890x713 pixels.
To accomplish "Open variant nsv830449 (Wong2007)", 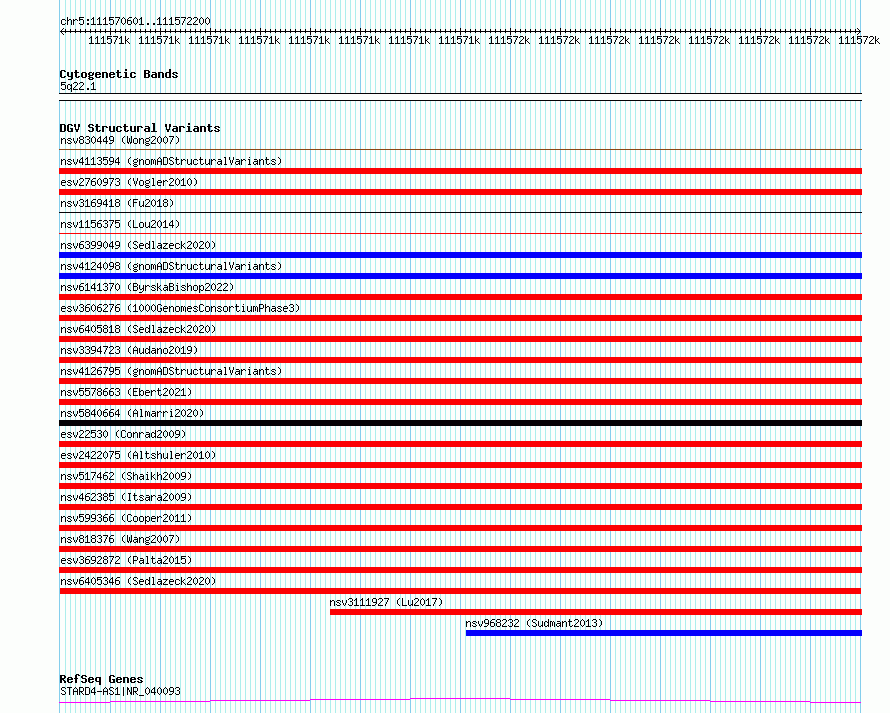I will pyautogui.click(x=120, y=140).
